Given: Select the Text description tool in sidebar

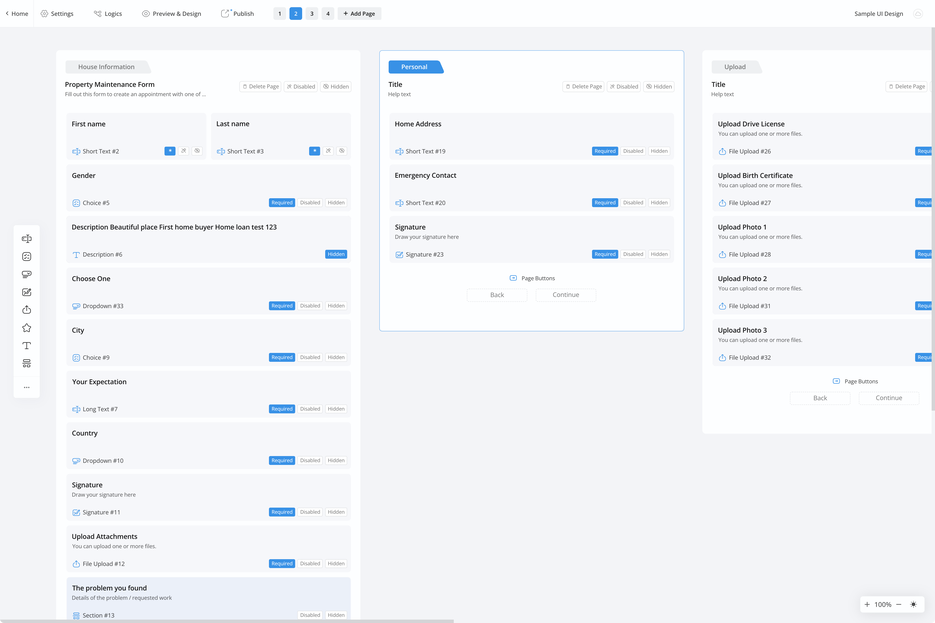Looking at the screenshot, I should tap(27, 346).
